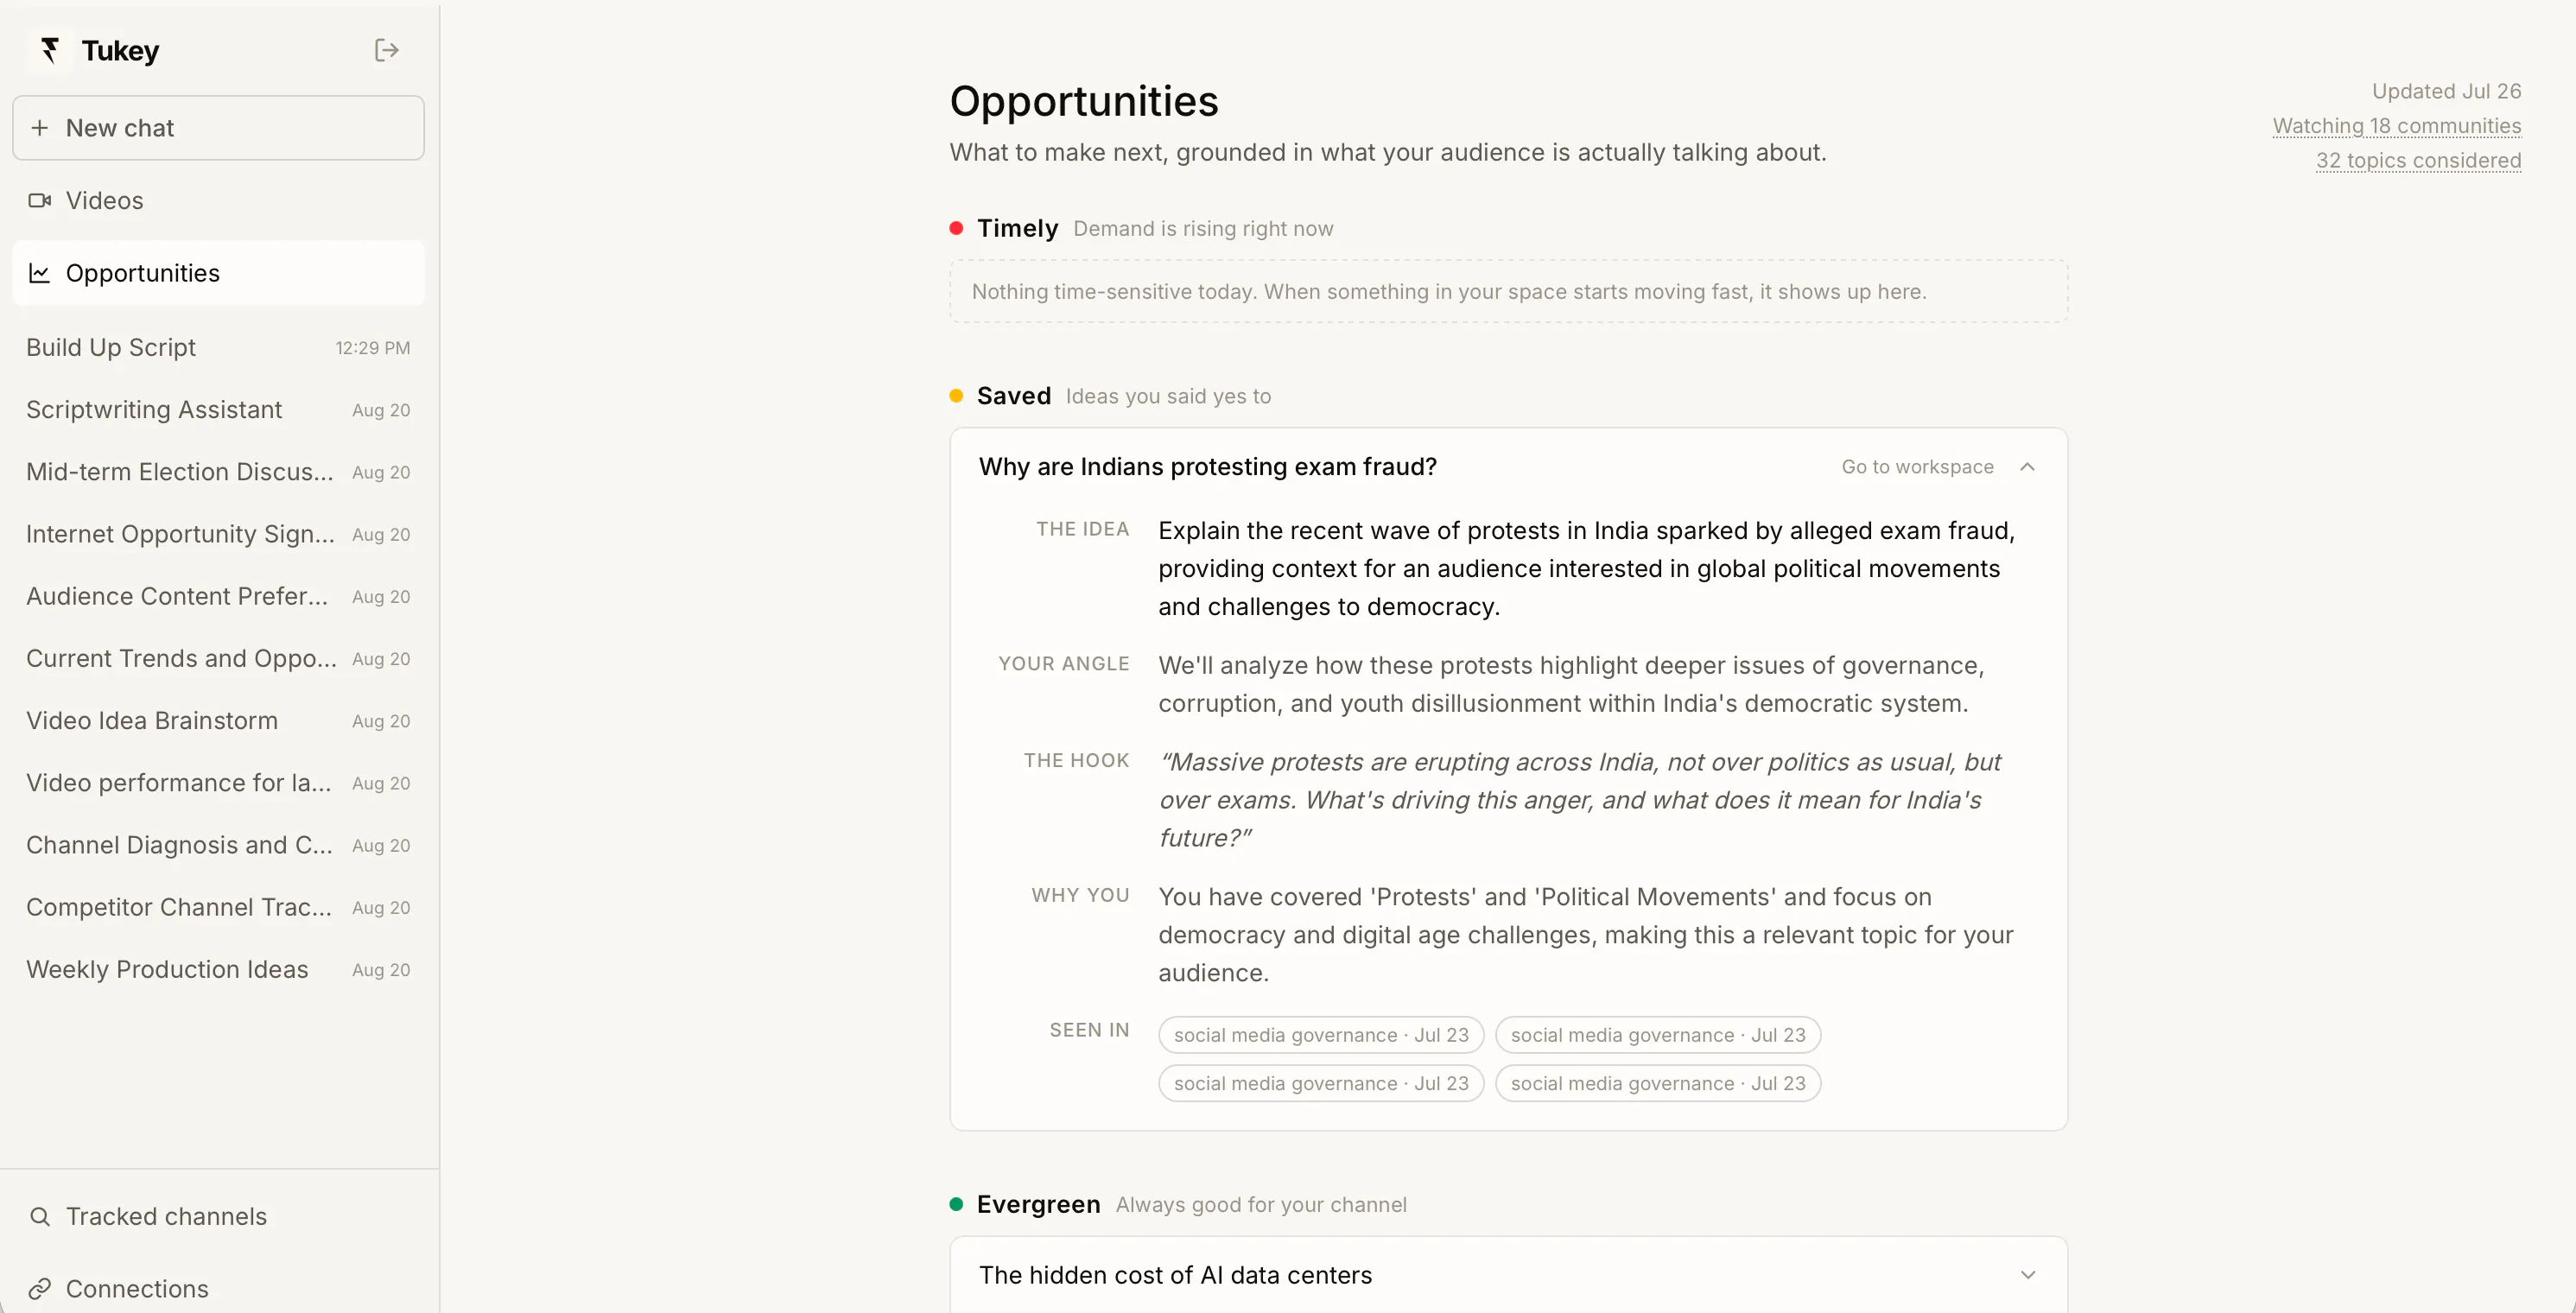2576x1313 pixels.
Task: Open the Scriptwriting Assistant chat
Action: click(x=218, y=410)
